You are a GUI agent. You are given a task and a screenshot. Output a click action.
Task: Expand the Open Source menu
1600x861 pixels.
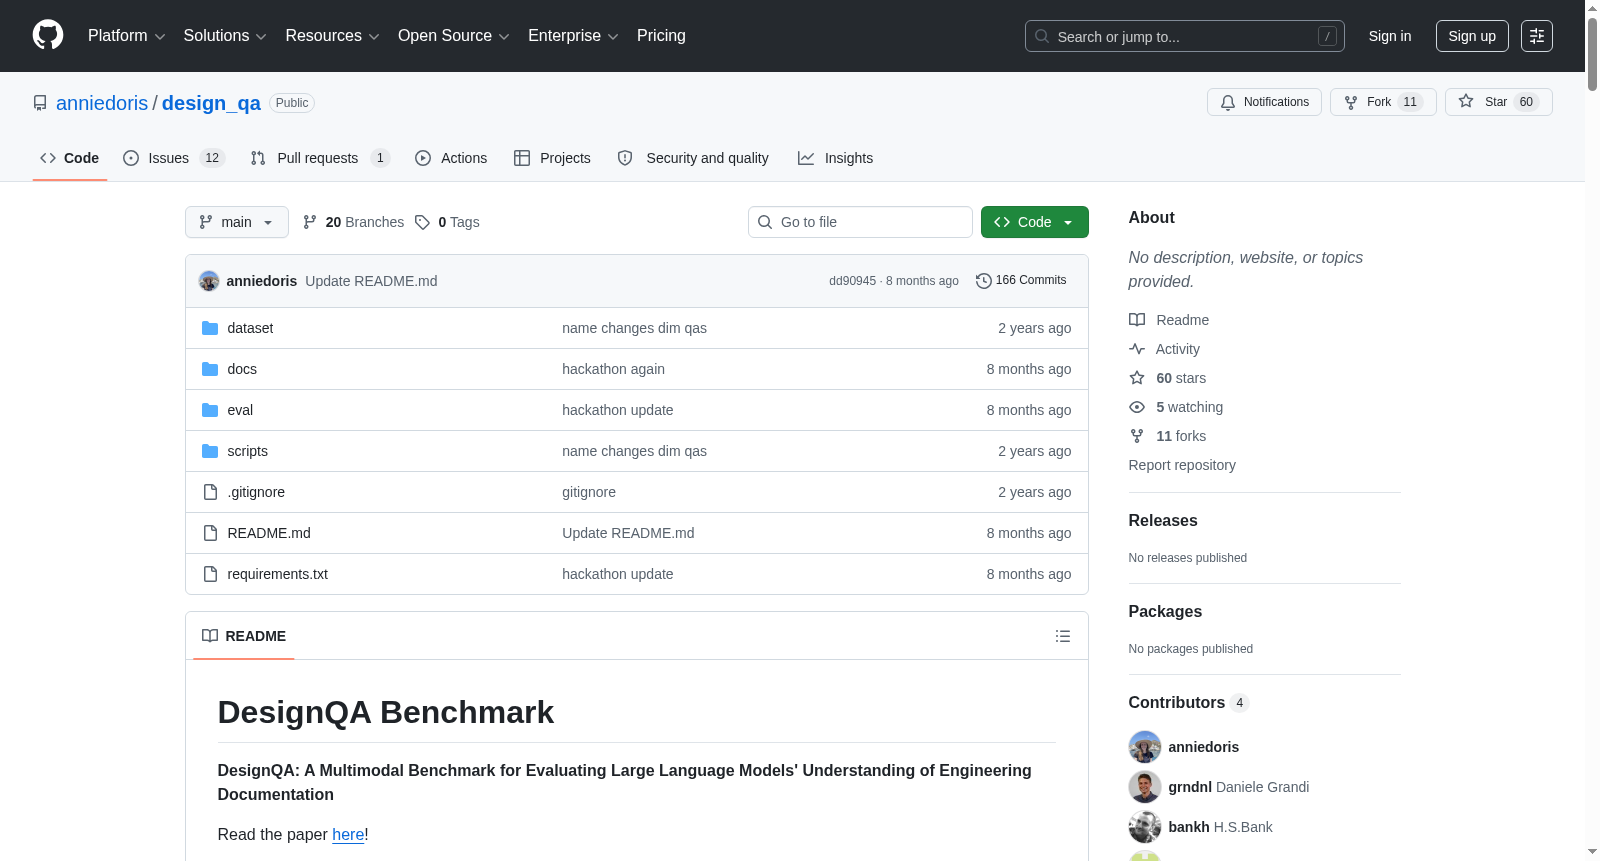pyautogui.click(x=454, y=36)
